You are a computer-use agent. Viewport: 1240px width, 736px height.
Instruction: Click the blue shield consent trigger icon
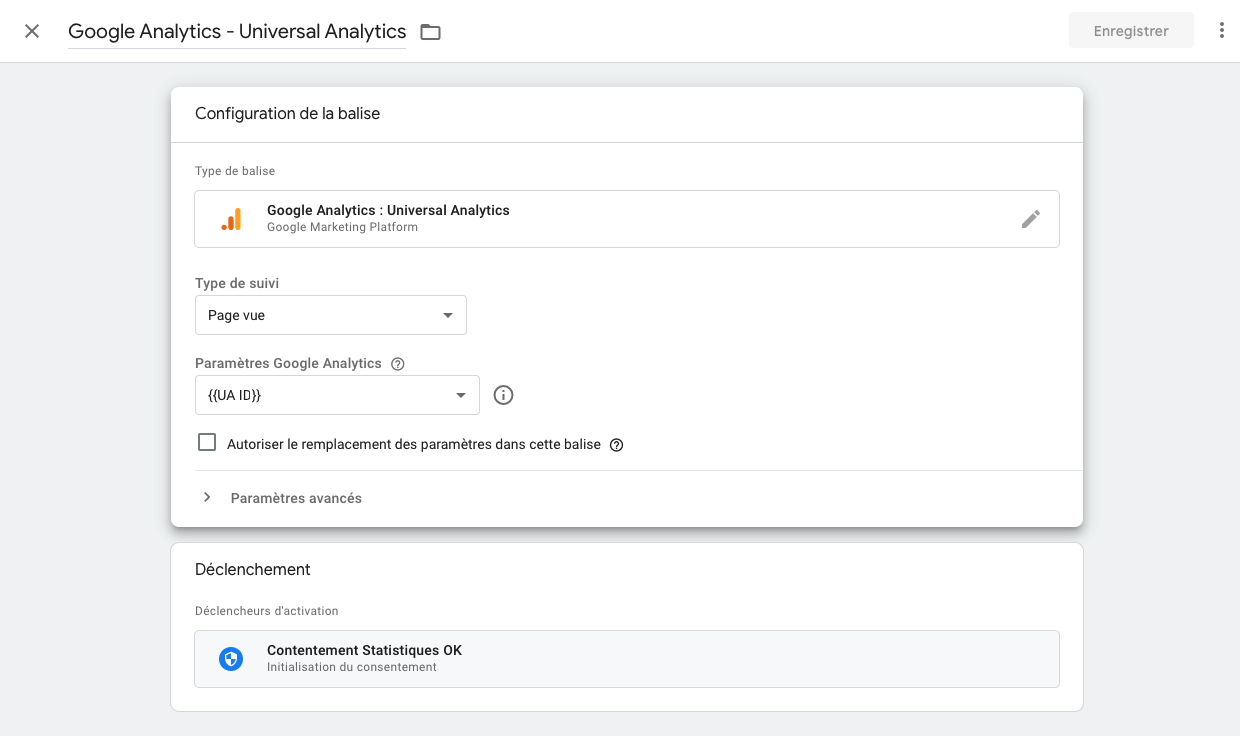pyautogui.click(x=231, y=659)
